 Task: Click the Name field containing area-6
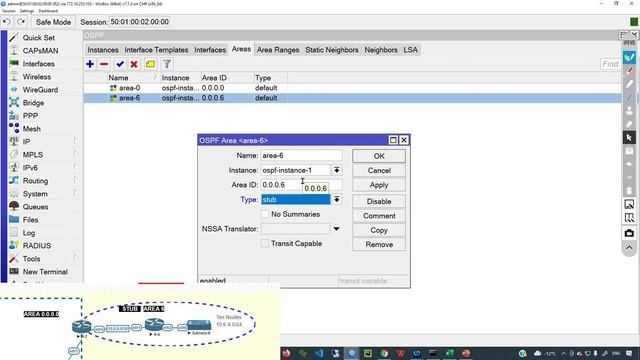pyautogui.click(x=301, y=156)
